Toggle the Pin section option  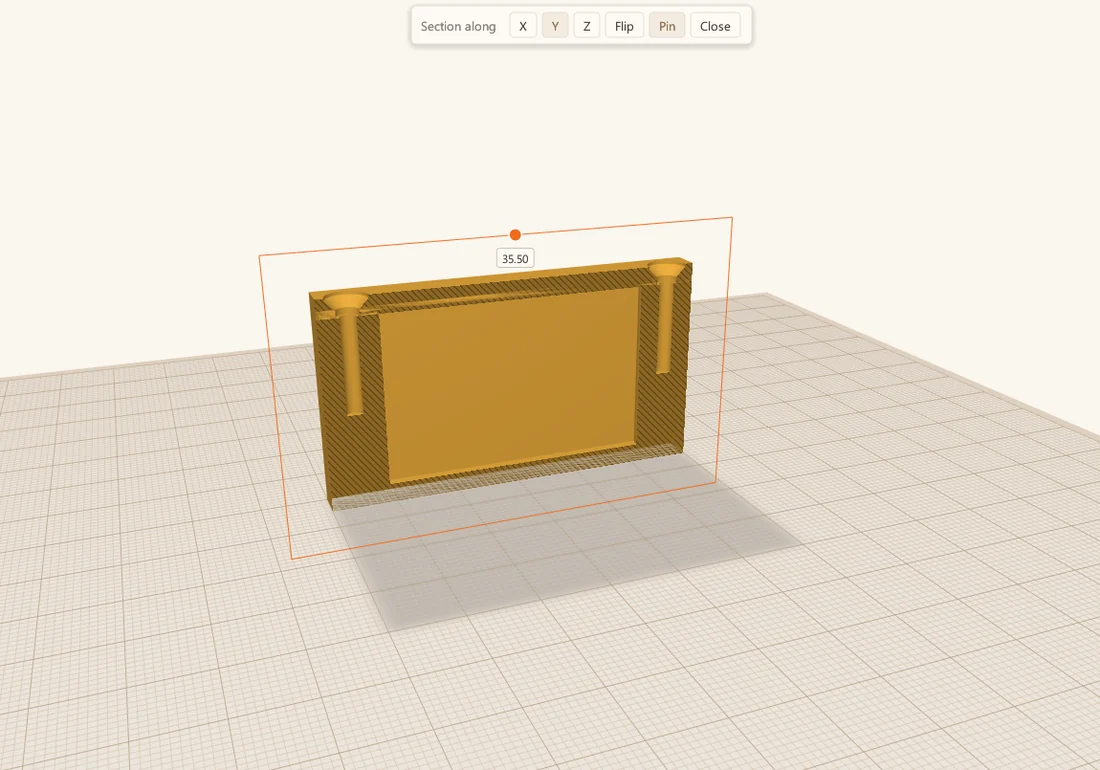[666, 26]
